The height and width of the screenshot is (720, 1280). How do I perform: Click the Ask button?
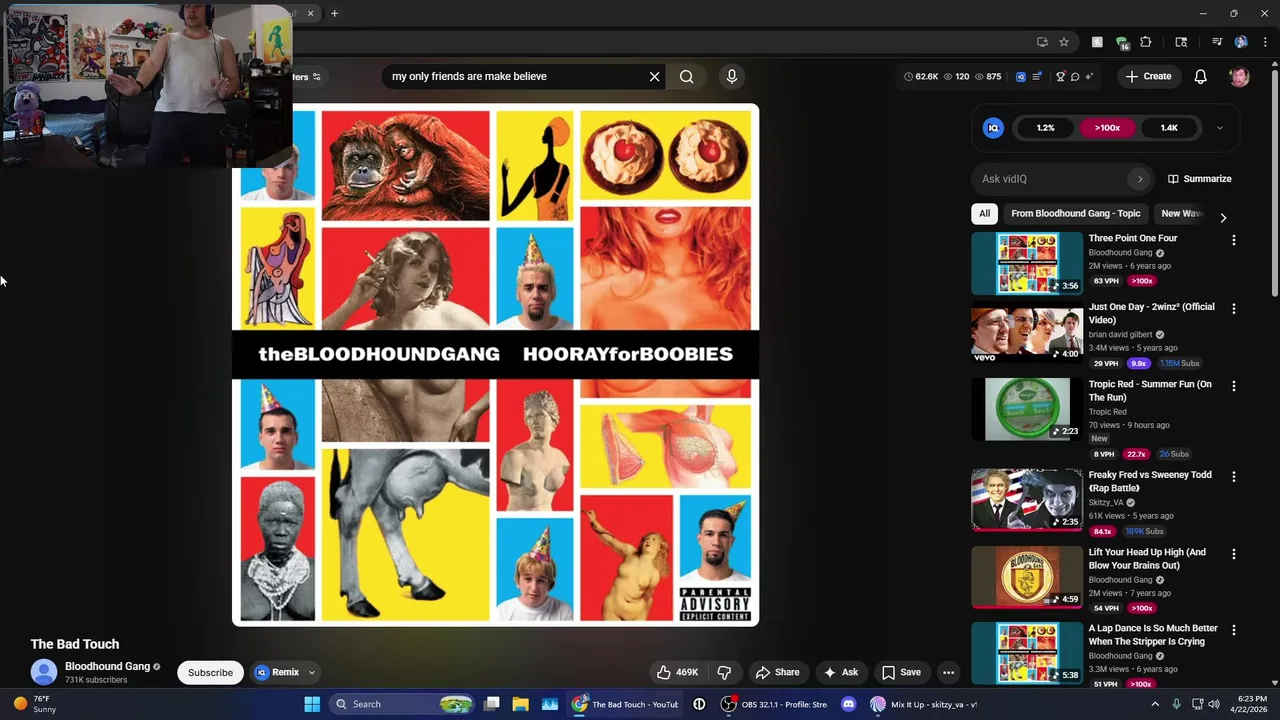click(x=840, y=672)
